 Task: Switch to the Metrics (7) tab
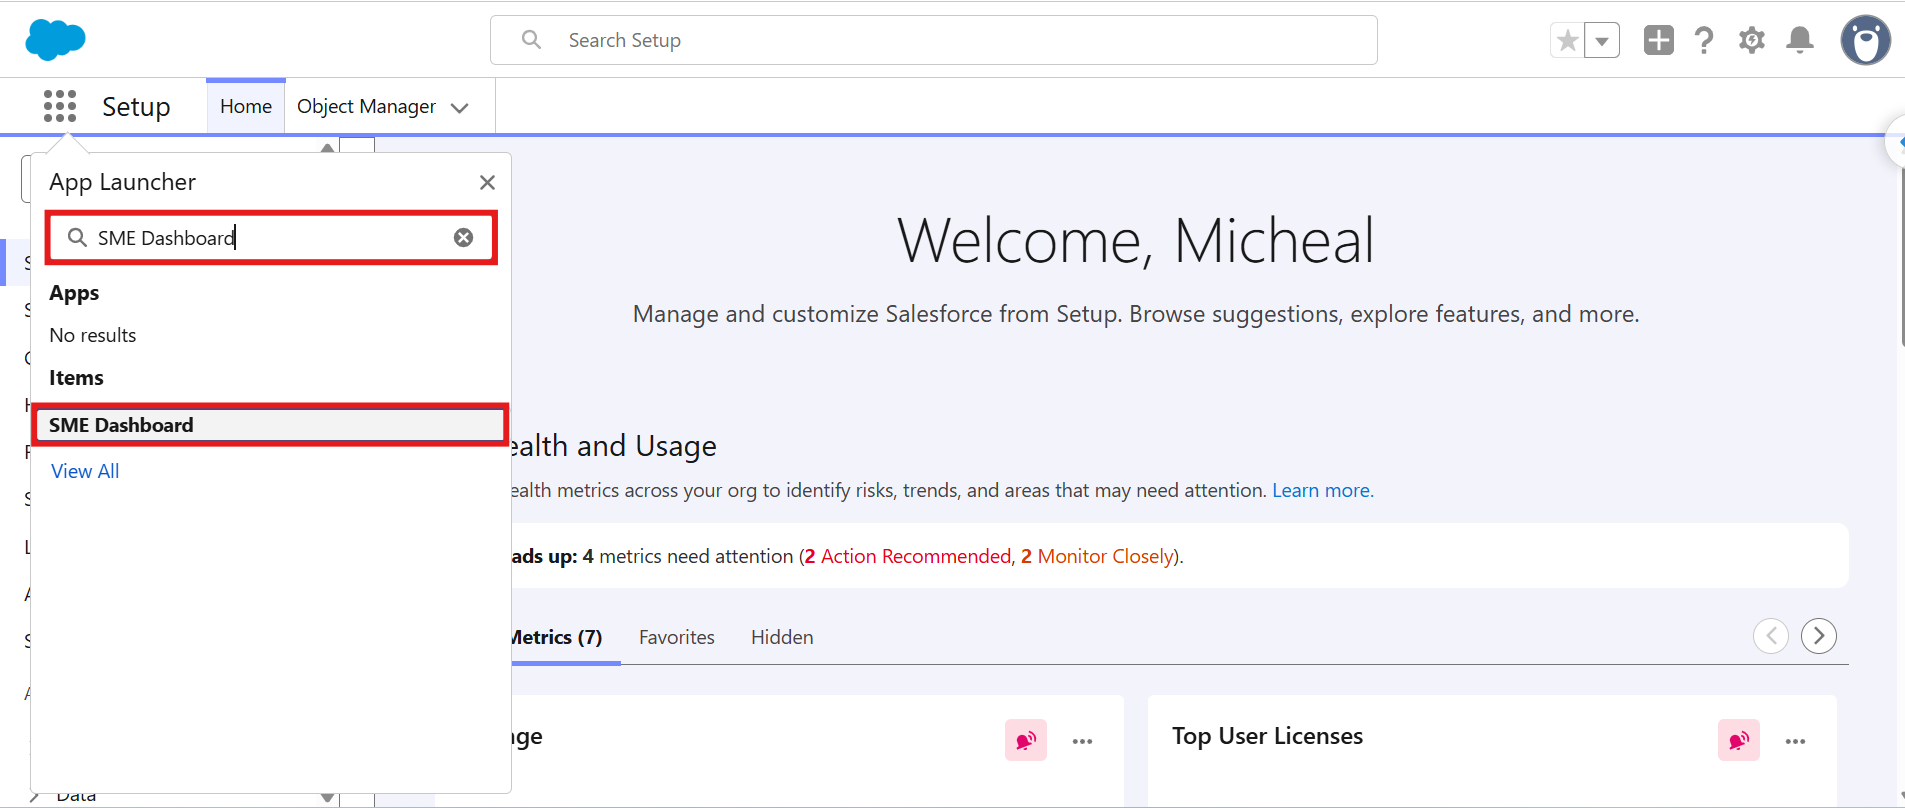556,637
